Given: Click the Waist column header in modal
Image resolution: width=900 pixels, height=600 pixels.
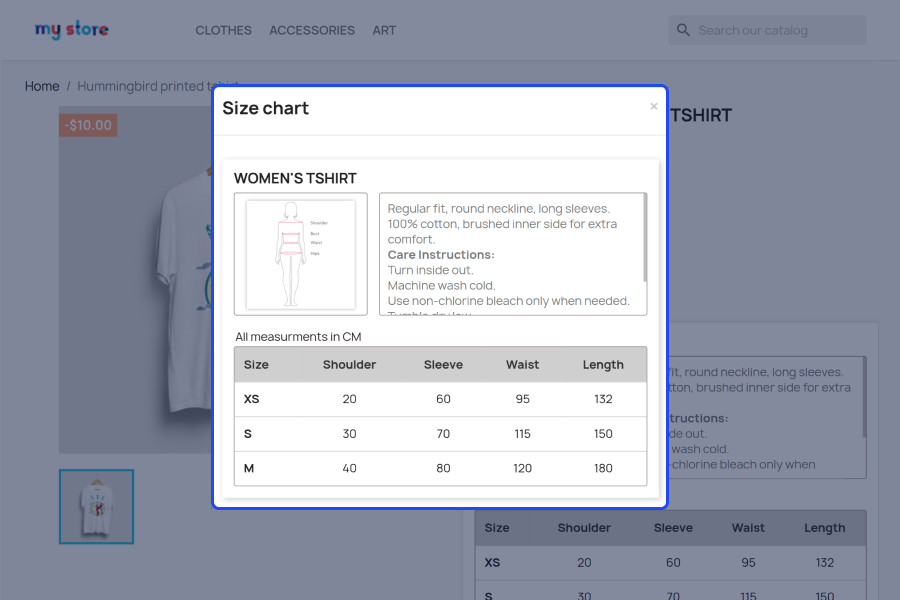Looking at the screenshot, I should coord(522,365).
